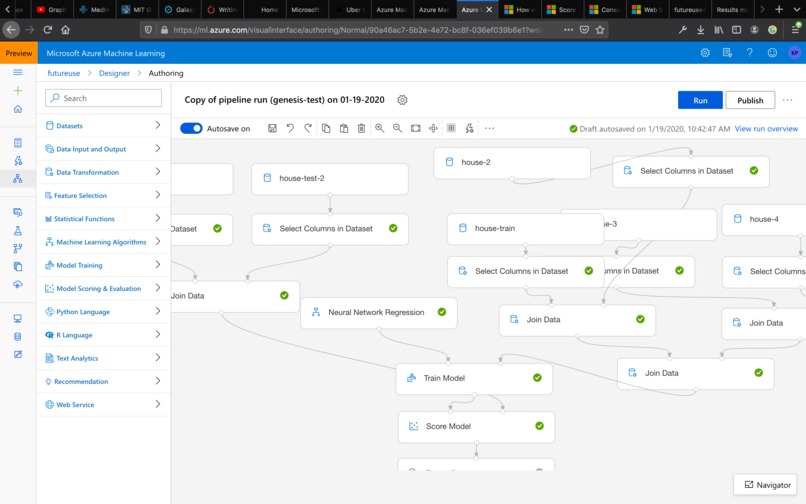Expand the Statistical Functions chevron

click(x=158, y=218)
